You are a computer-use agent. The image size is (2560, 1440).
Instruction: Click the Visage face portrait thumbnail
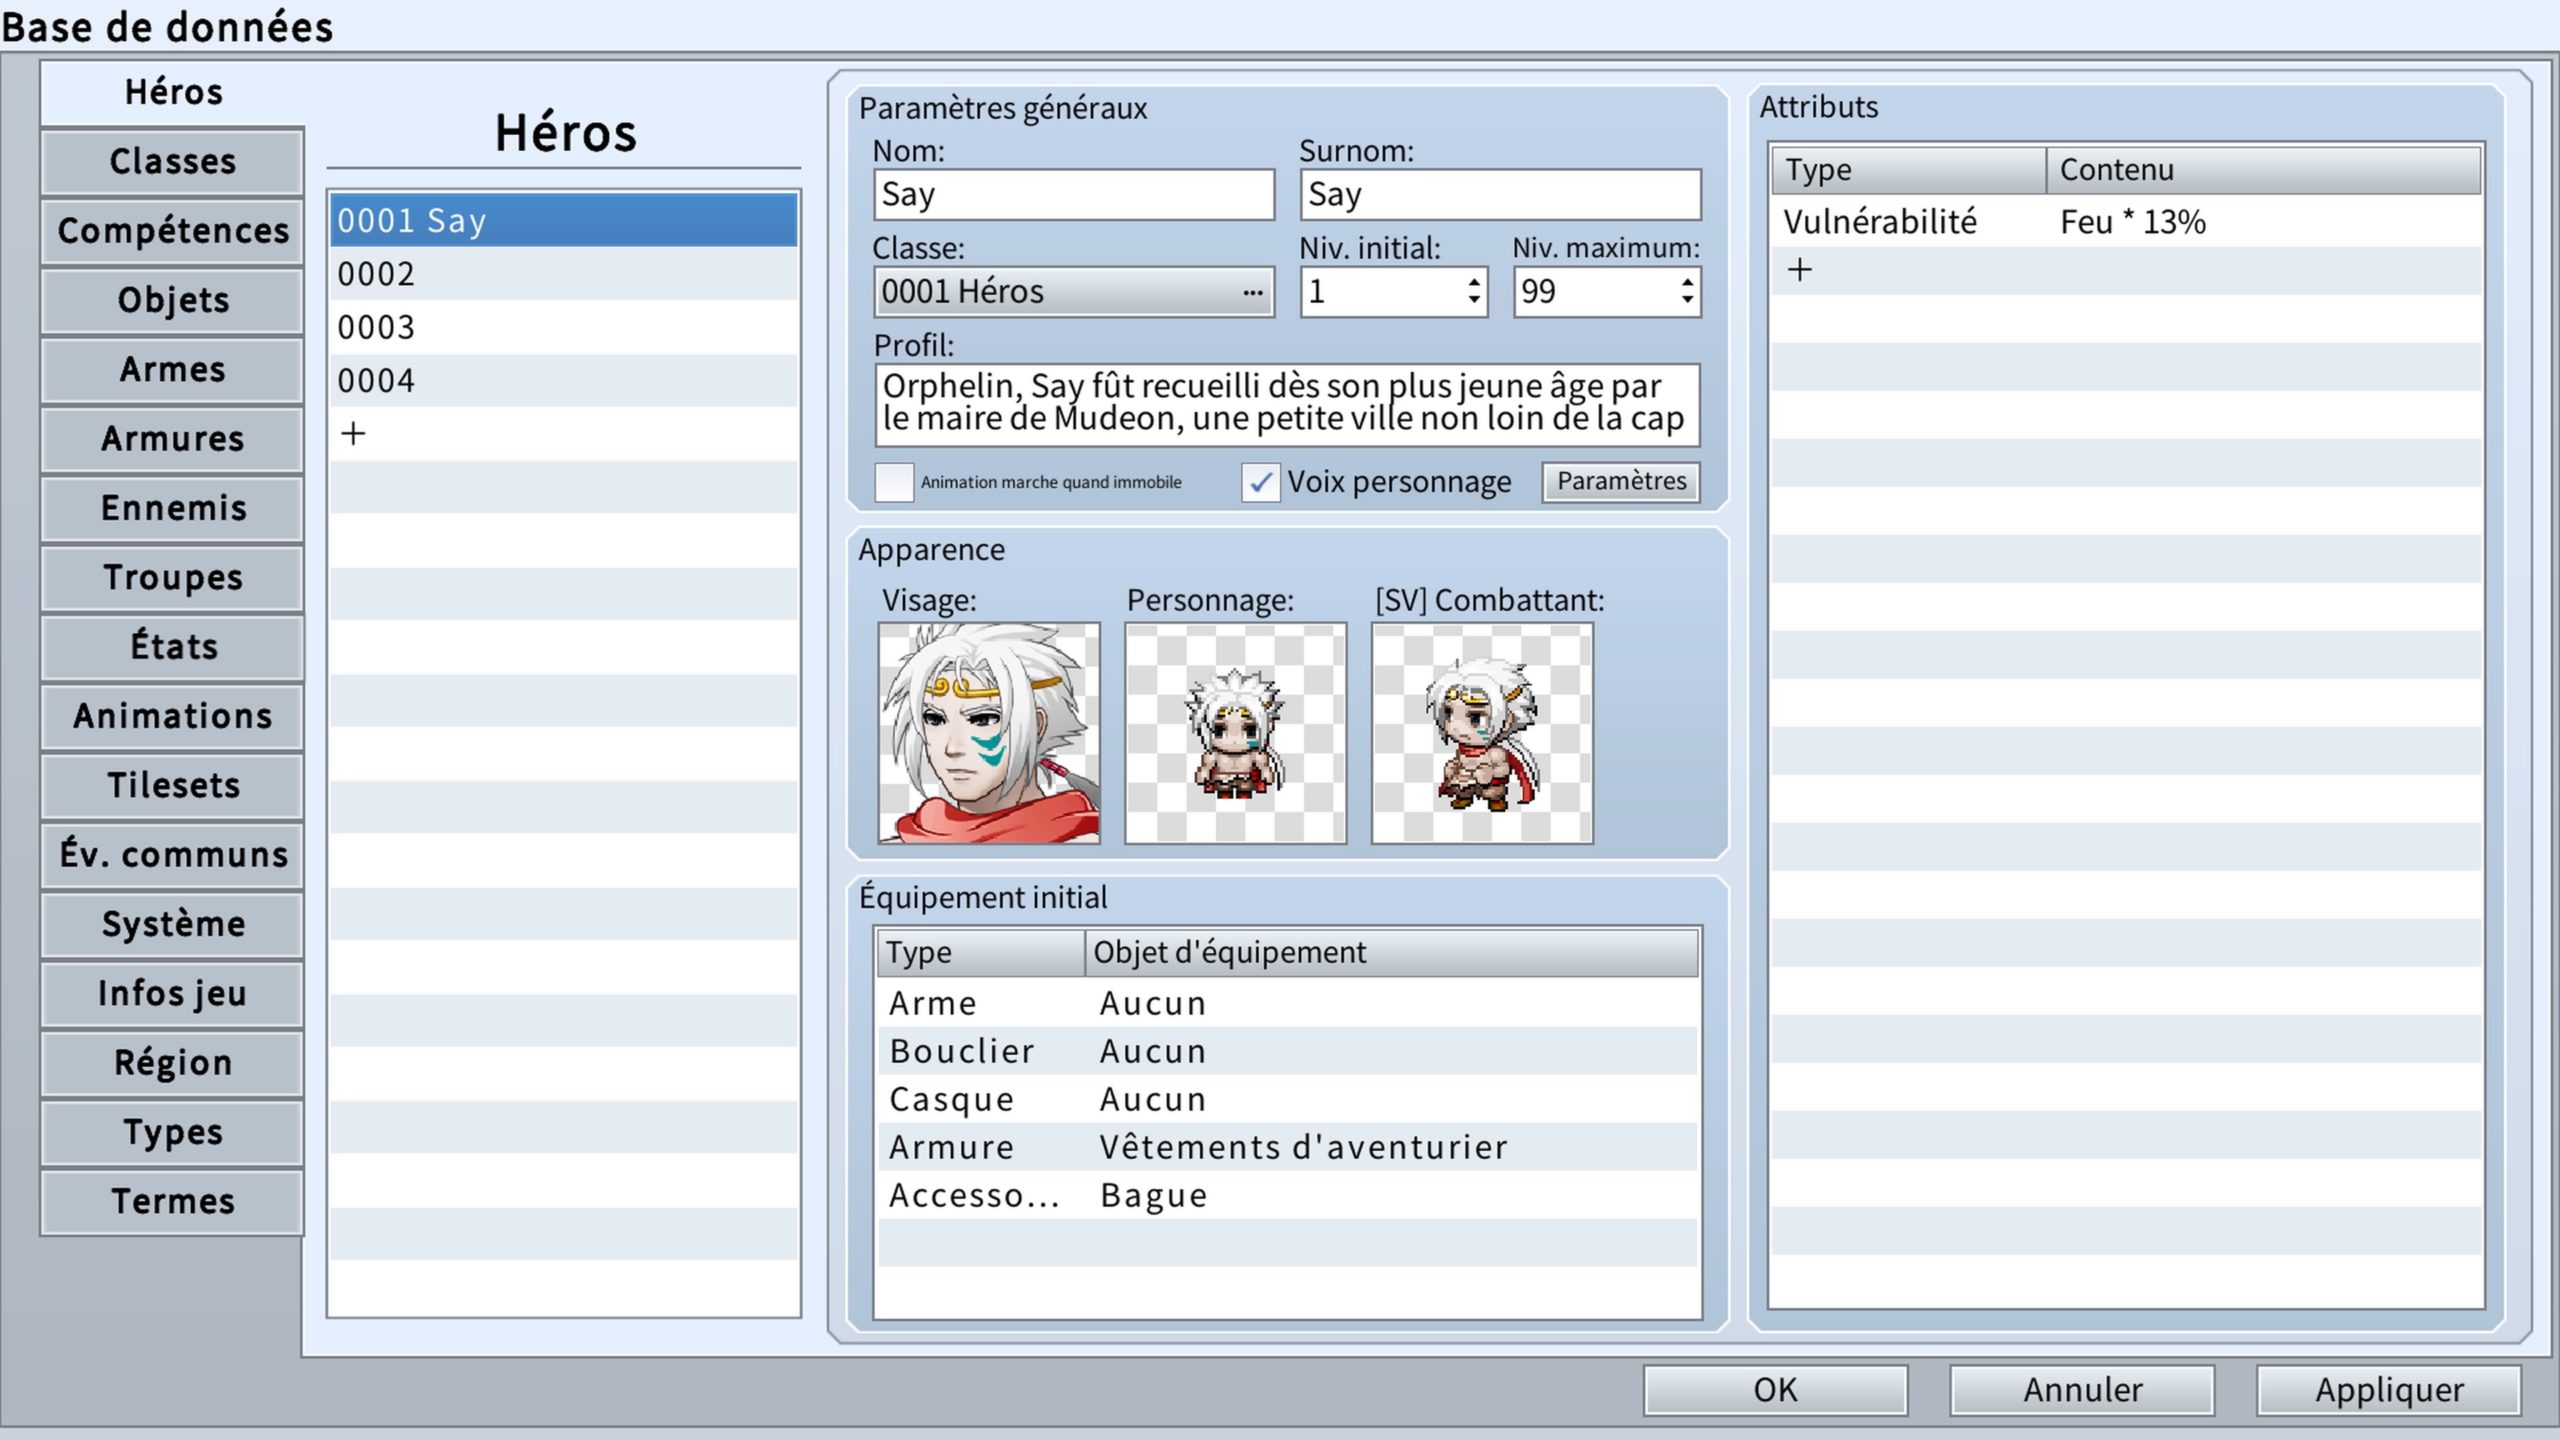(x=988, y=733)
